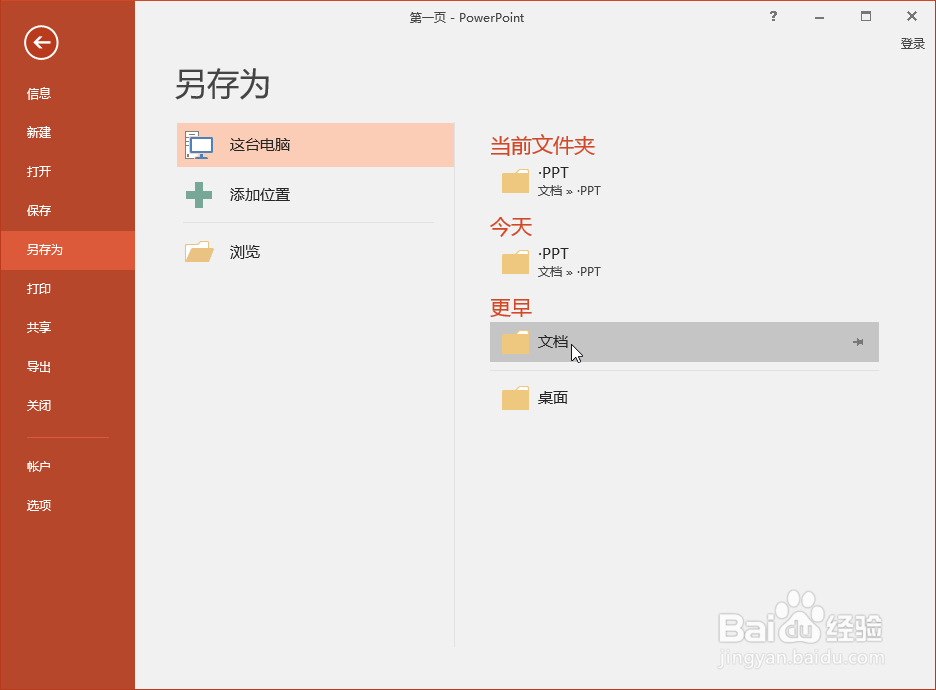Viewport: 936px width, 690px height.
Task: Click the 浏览 label
Action: [x=245, y=252]
